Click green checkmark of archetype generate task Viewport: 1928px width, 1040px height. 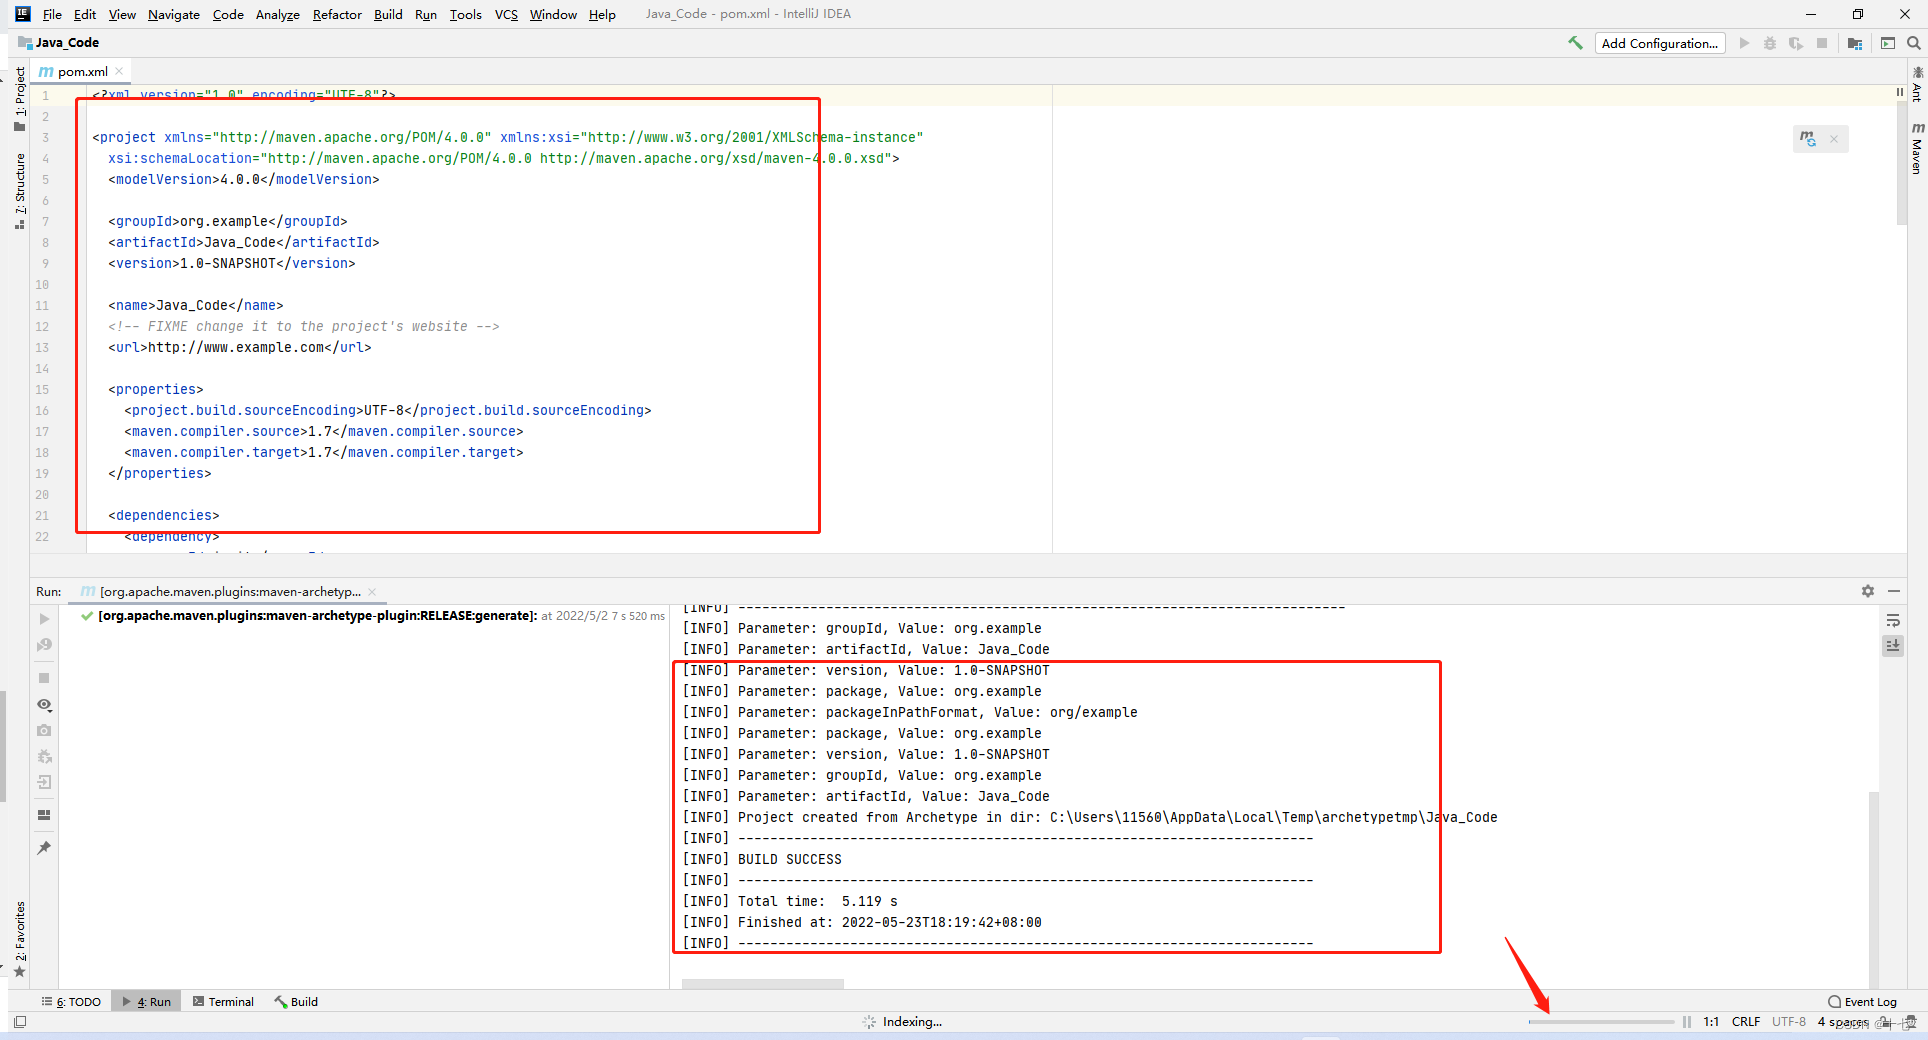[x=87, y=616]
